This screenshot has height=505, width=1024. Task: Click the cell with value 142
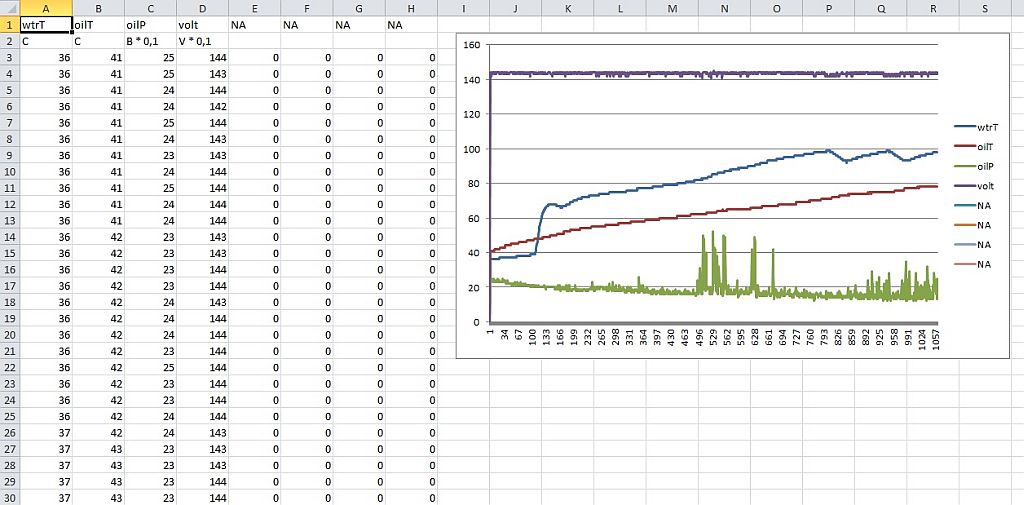[202, 106]
